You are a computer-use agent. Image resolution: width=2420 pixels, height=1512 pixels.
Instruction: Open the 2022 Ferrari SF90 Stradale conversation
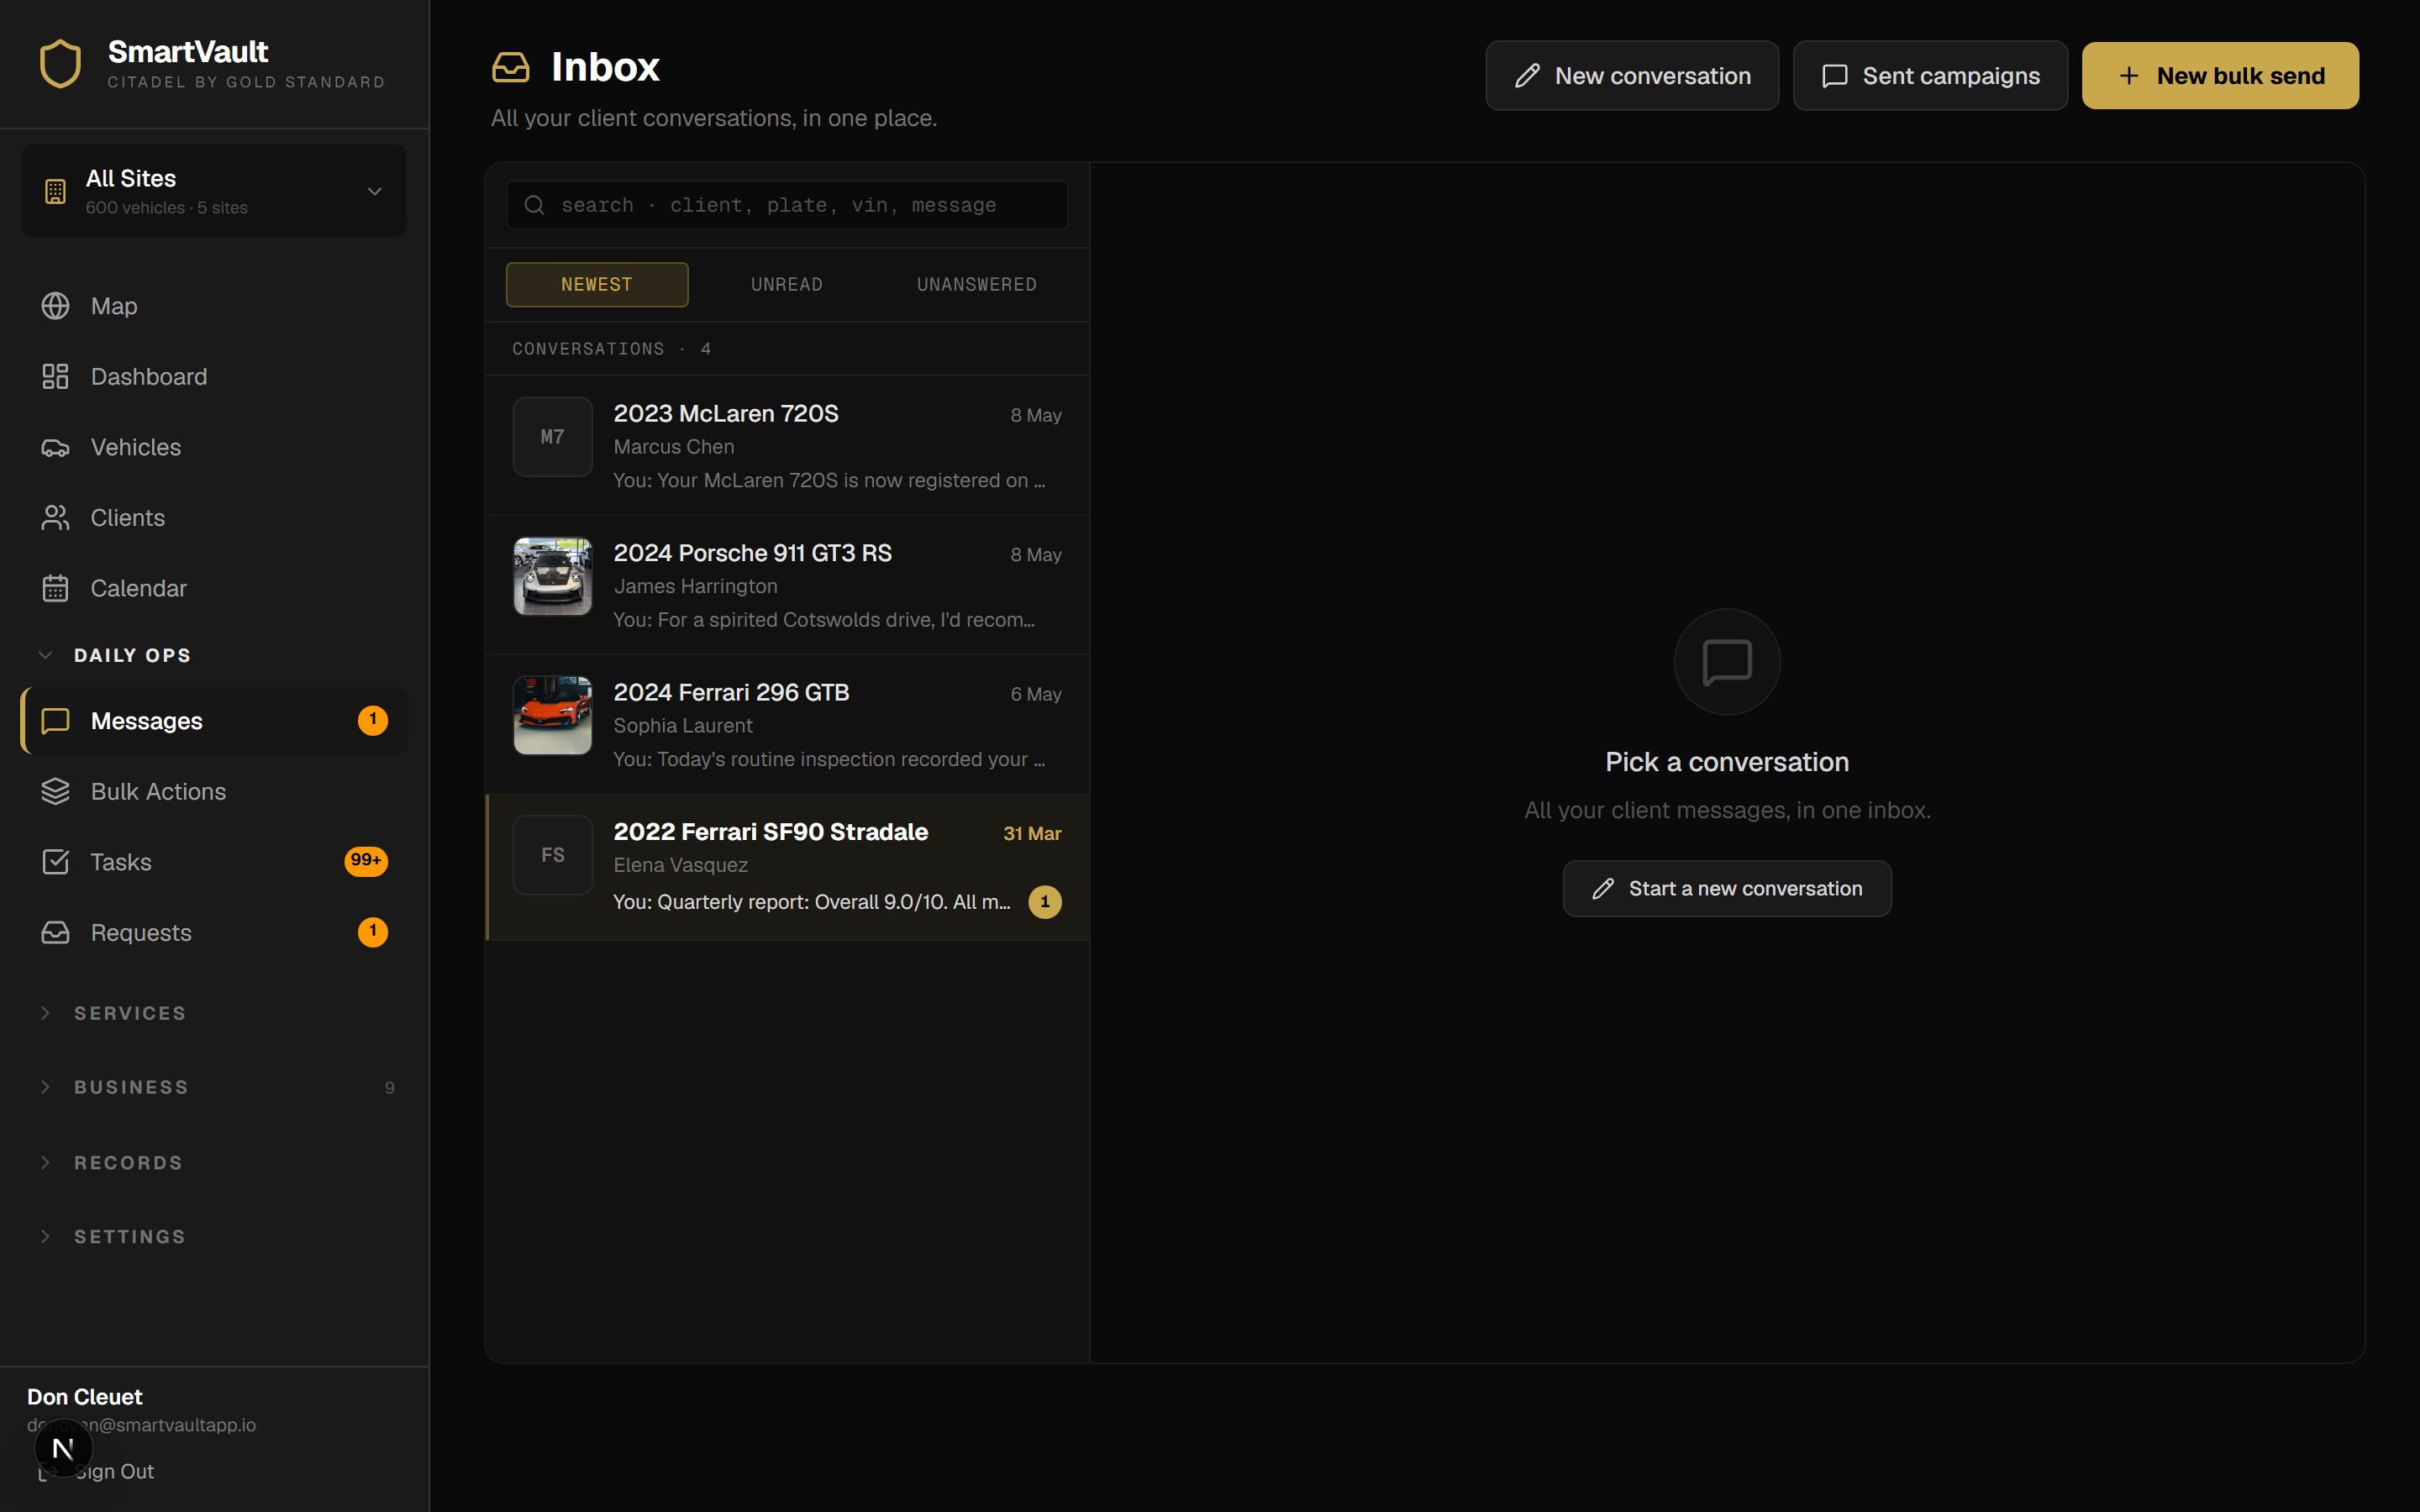click(787, 867)
